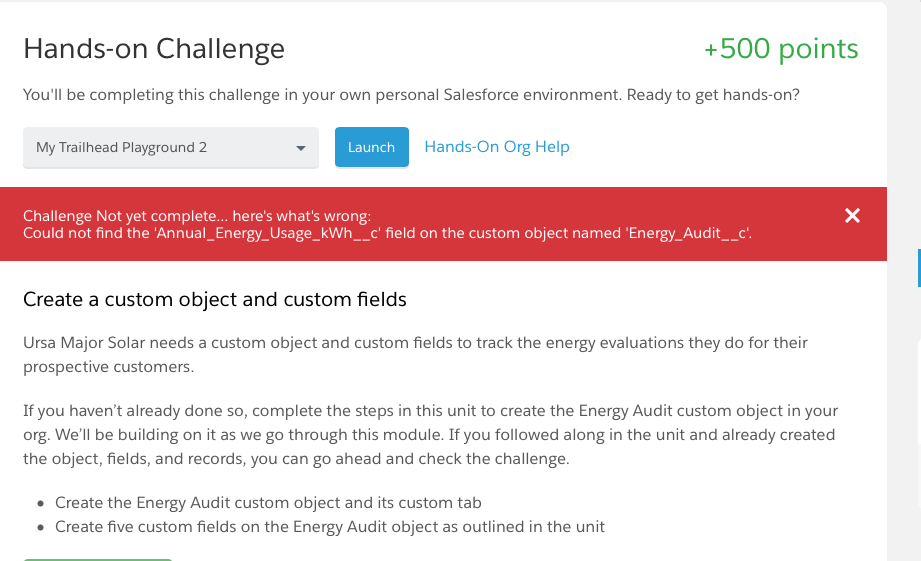
Task: Click the Hands-on Challenge heading
Action: 154,49
